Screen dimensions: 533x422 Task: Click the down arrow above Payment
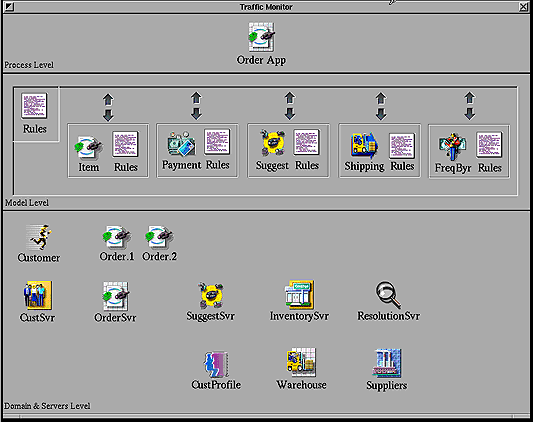click(x=196, y=114)
